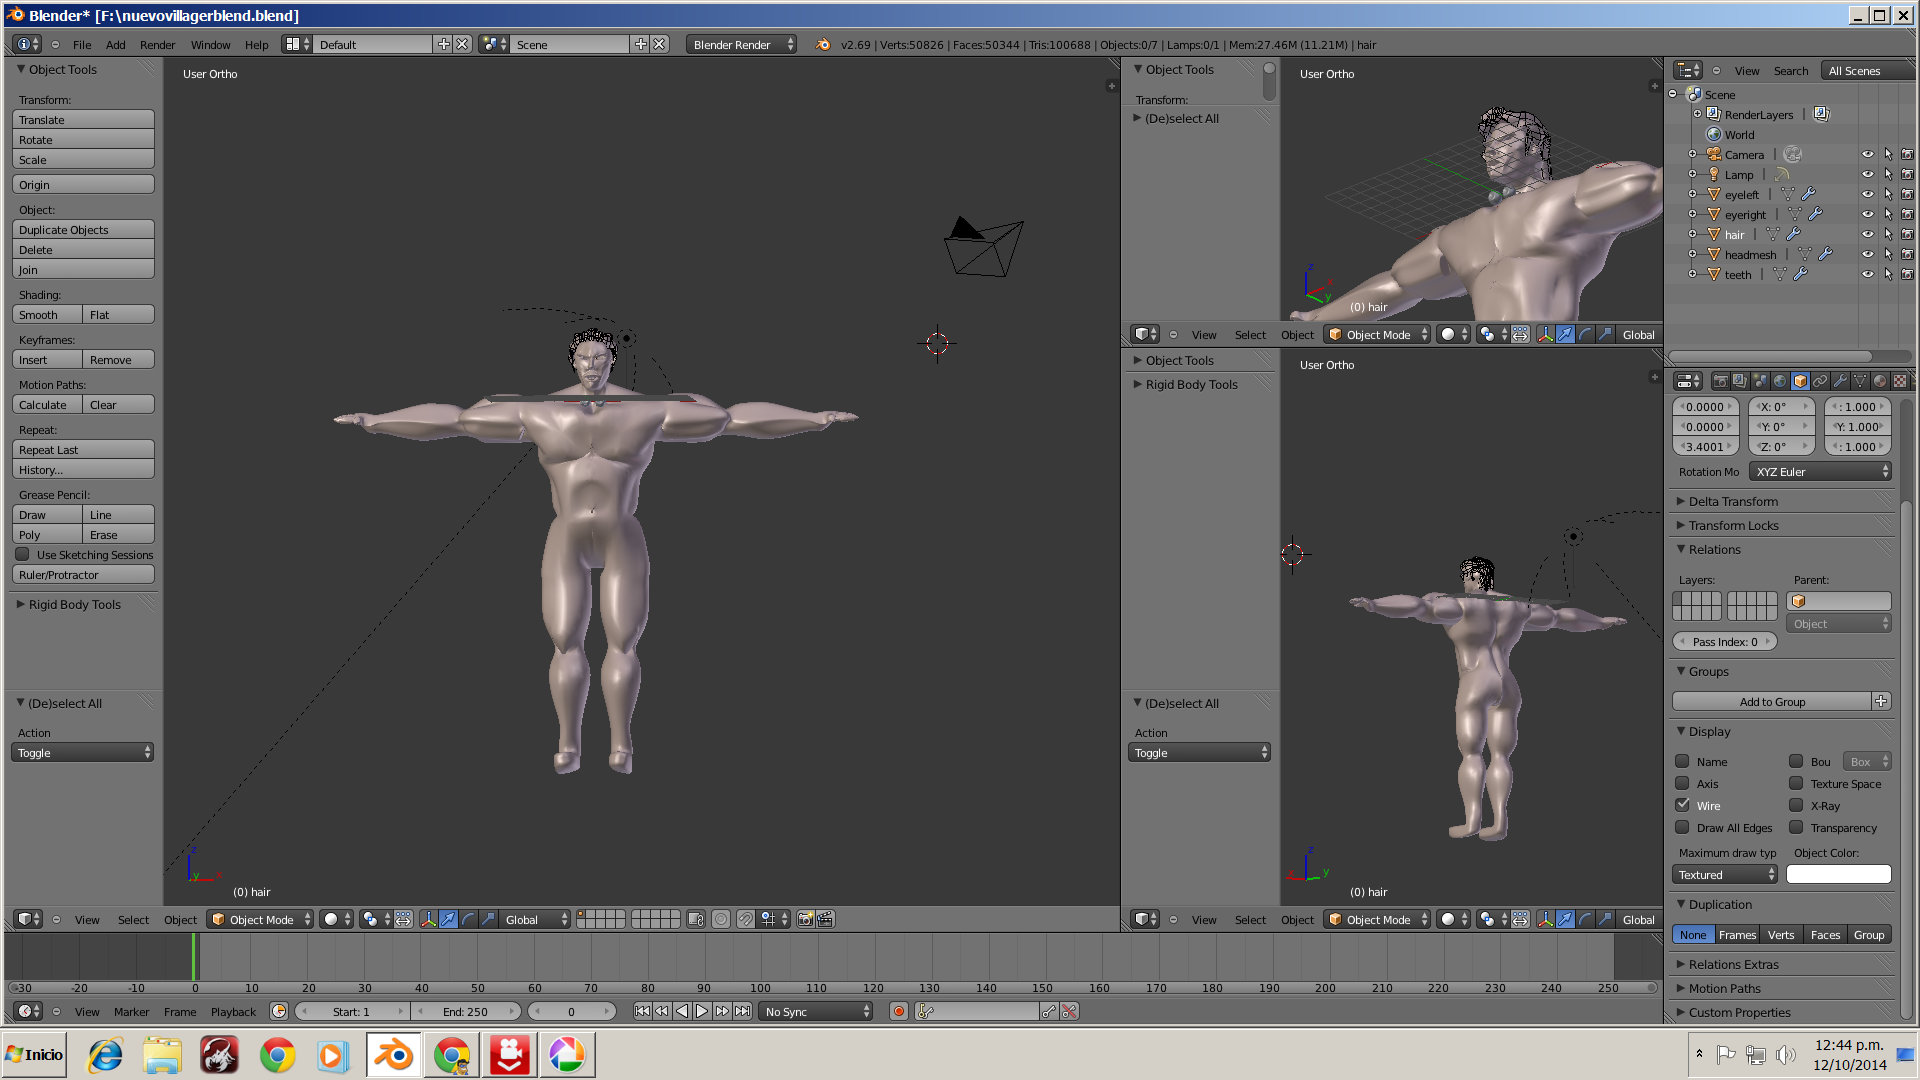
Task: Open the Material properties tab
Action: point(1880,381)
